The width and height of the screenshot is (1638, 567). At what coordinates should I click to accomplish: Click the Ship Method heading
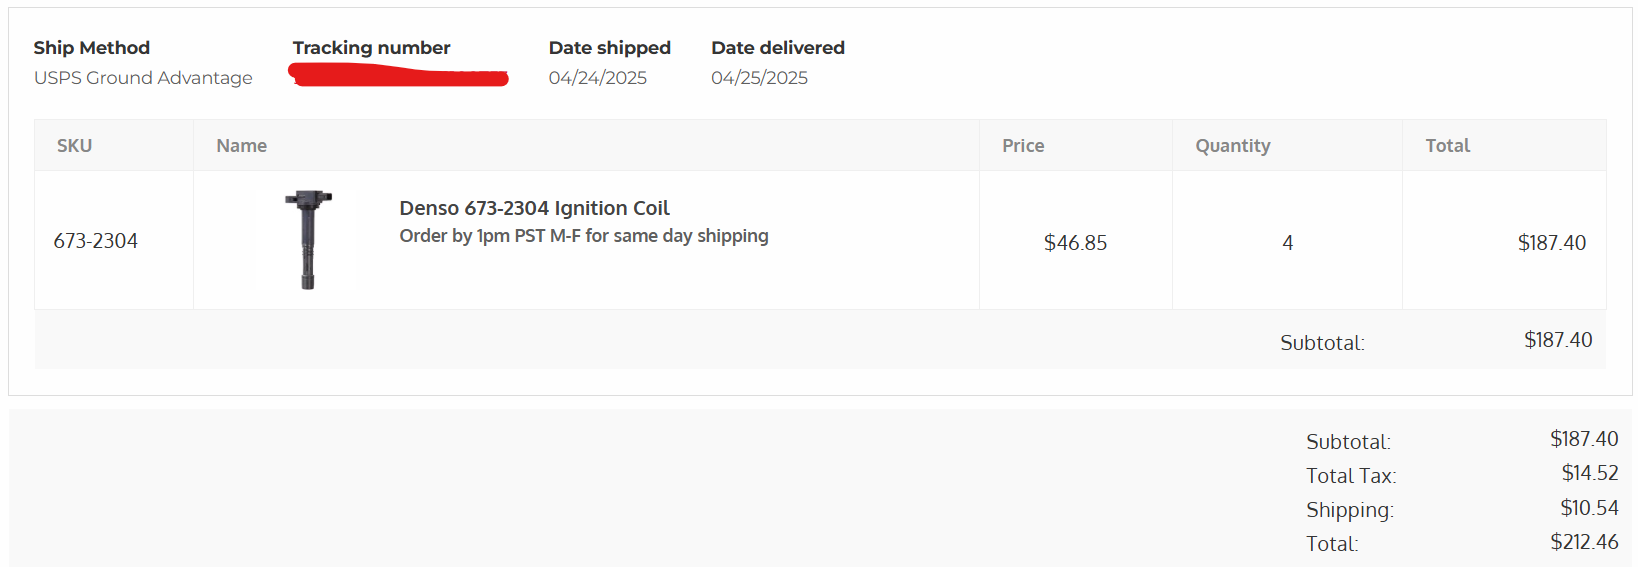click(x=91, y=48)
